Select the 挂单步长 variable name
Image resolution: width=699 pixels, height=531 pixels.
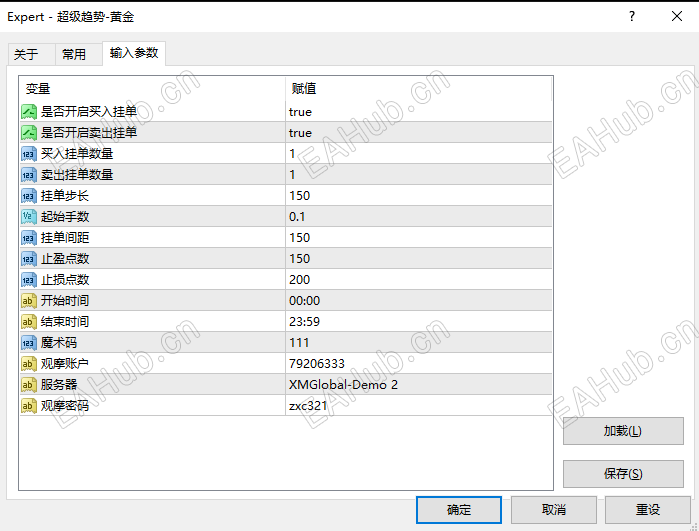pos(65,196)
